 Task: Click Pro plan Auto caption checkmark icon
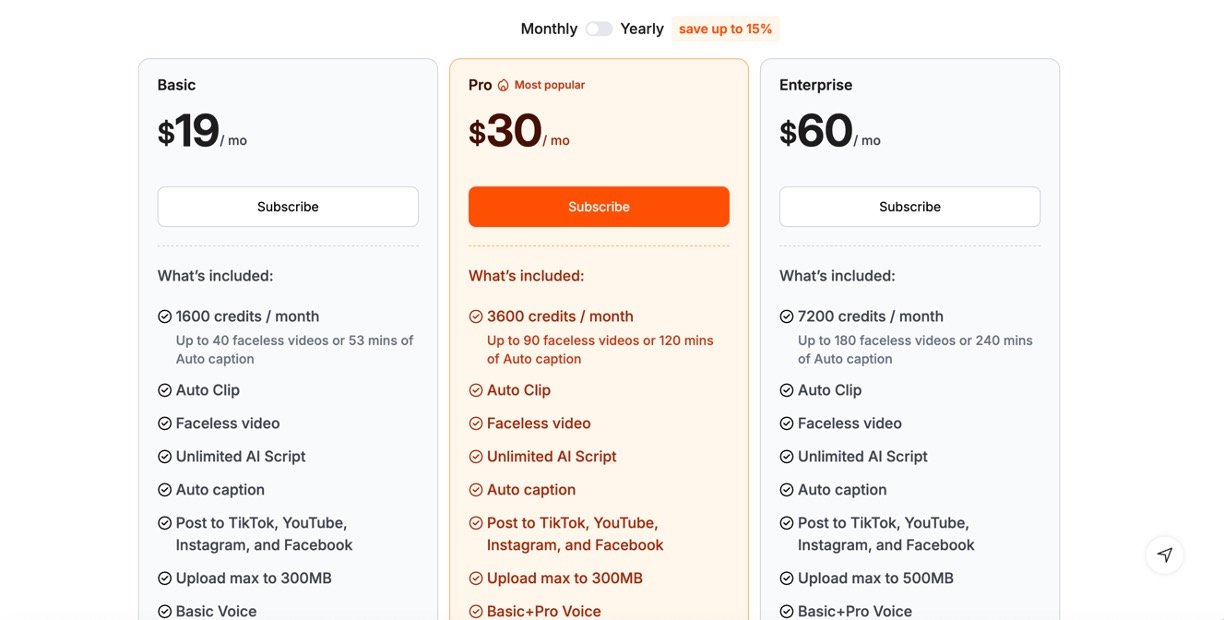click(x=476, y=490)
